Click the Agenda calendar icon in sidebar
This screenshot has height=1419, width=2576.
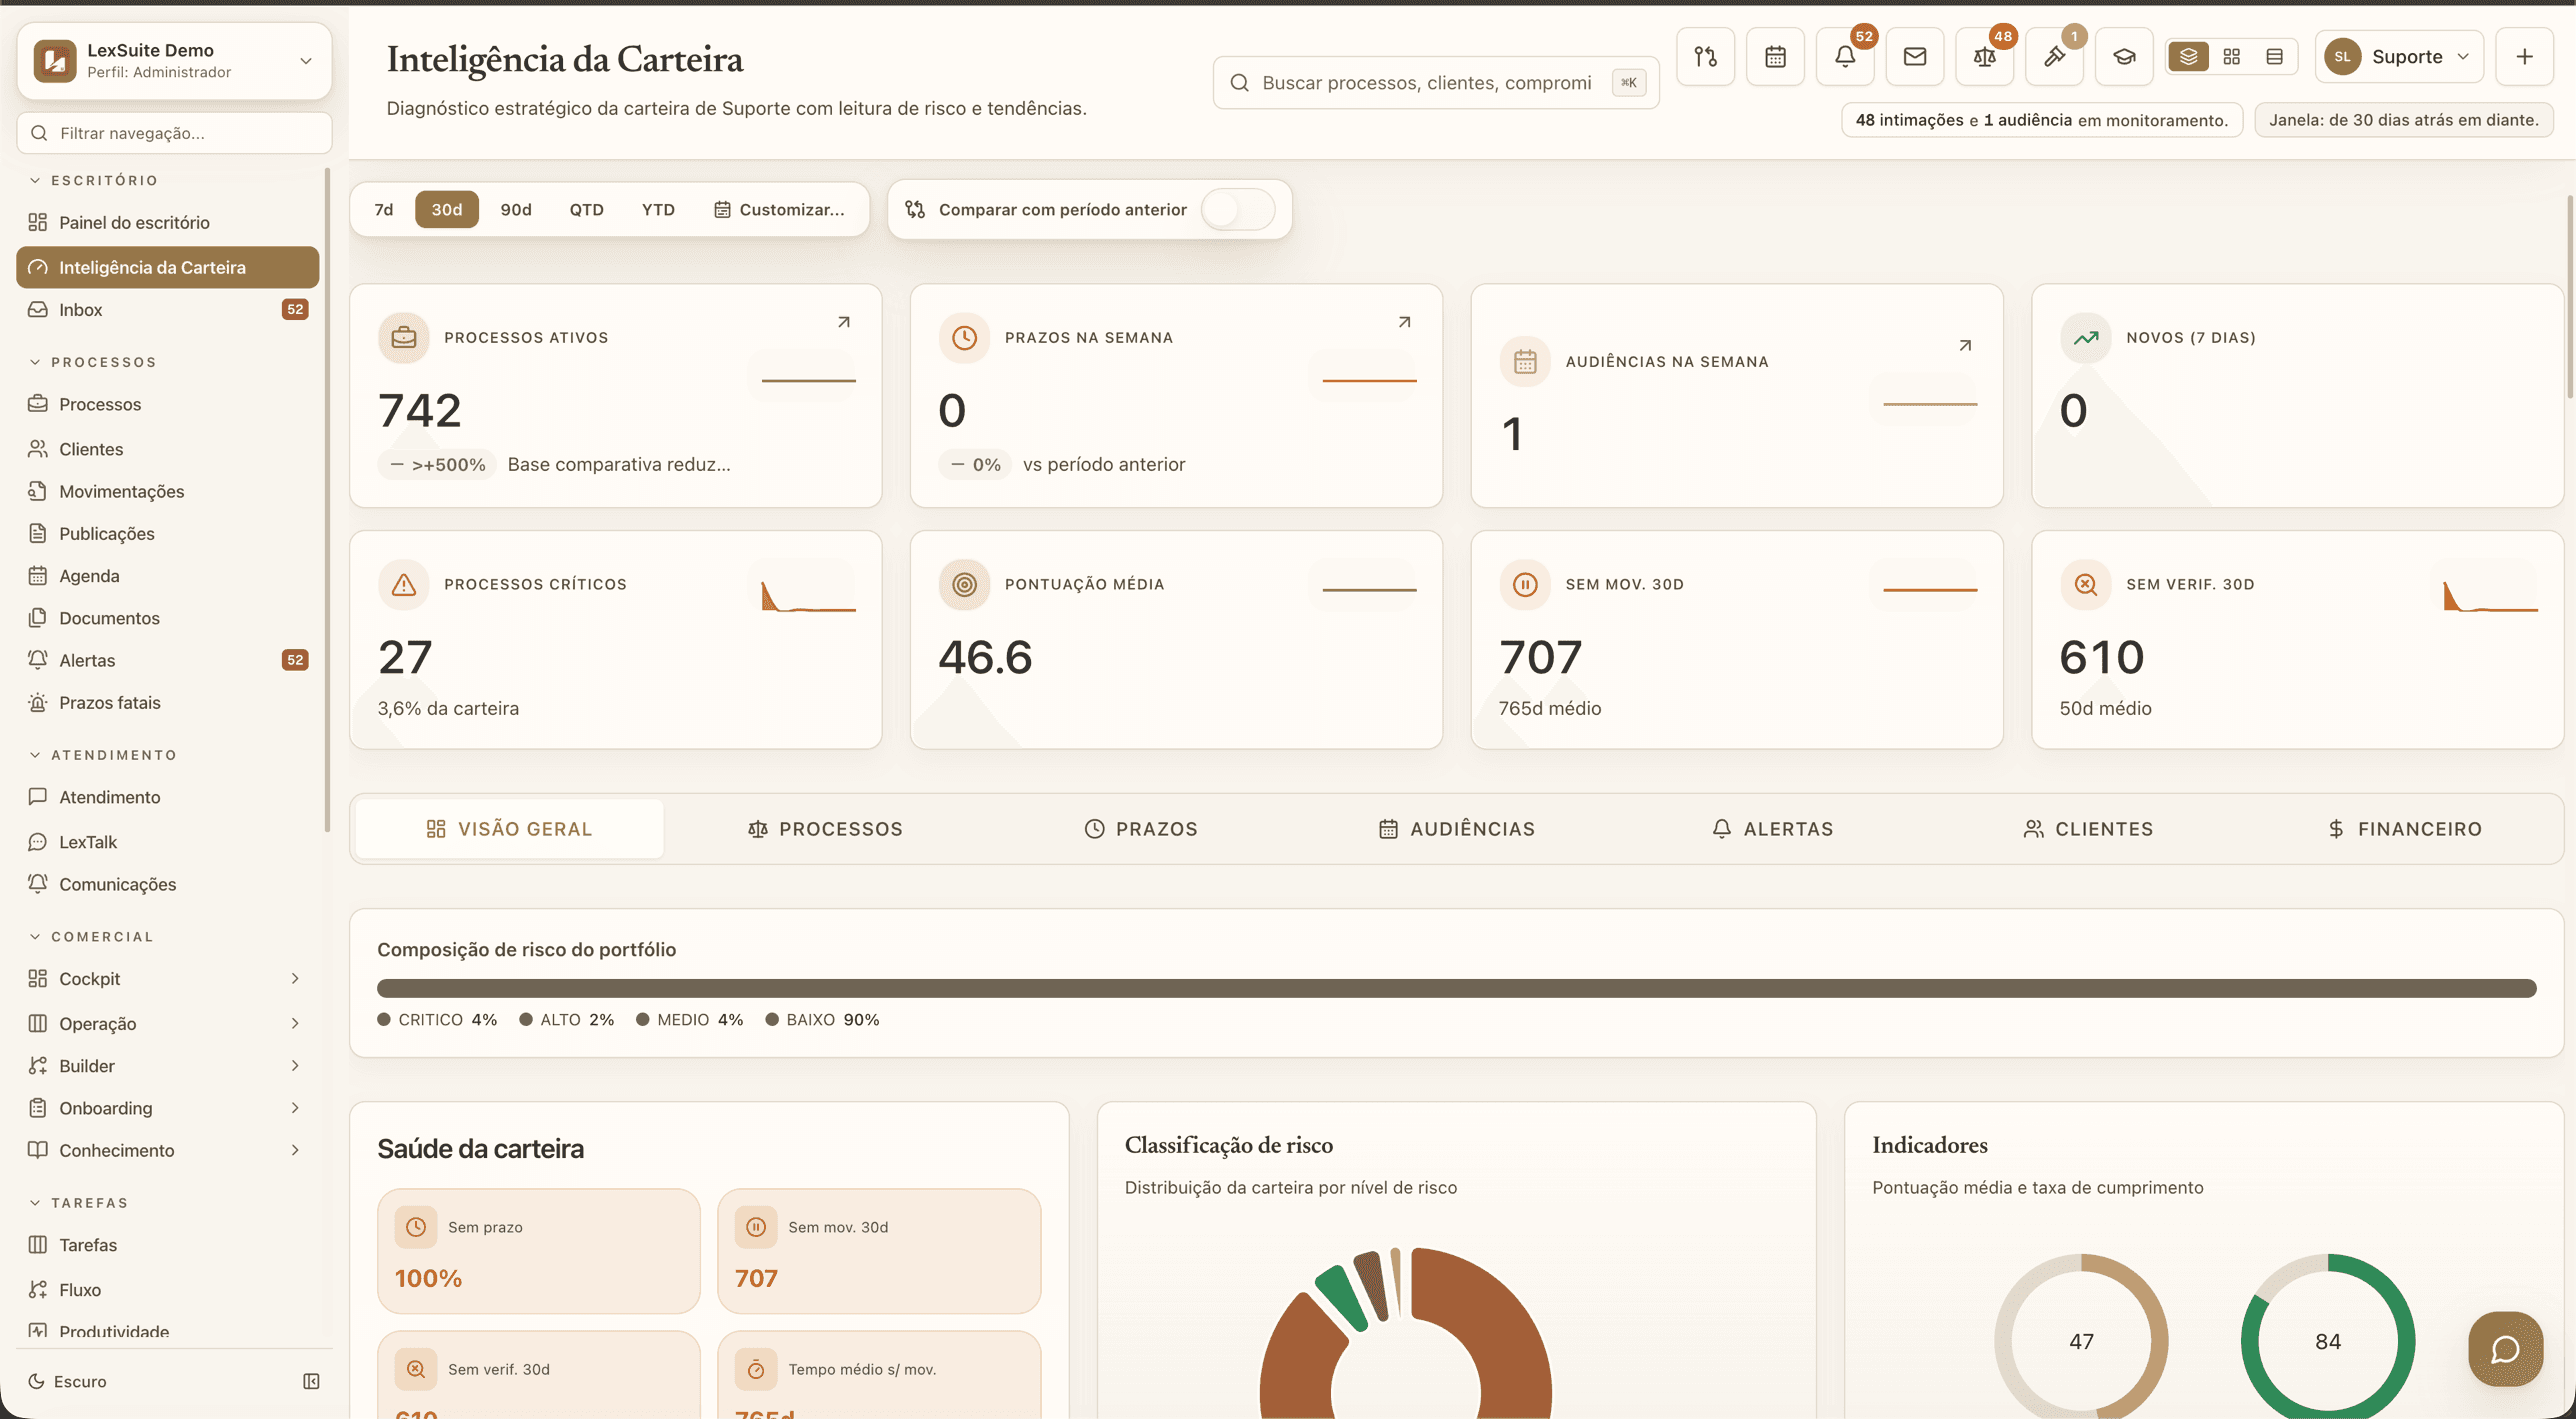click(x=38, y=576)
